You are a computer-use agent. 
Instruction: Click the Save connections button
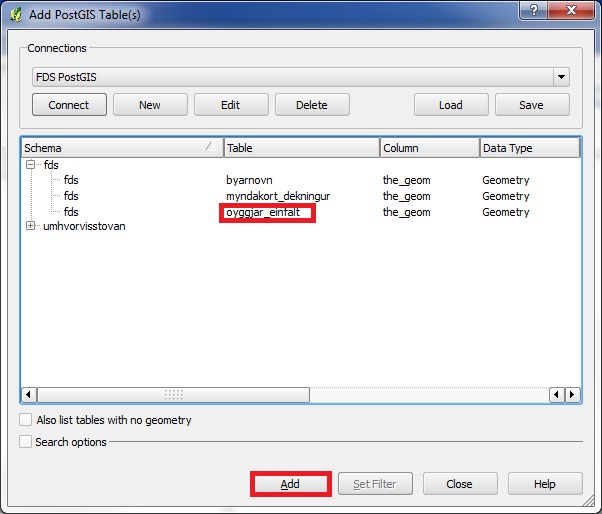click(x=532, y=105)
